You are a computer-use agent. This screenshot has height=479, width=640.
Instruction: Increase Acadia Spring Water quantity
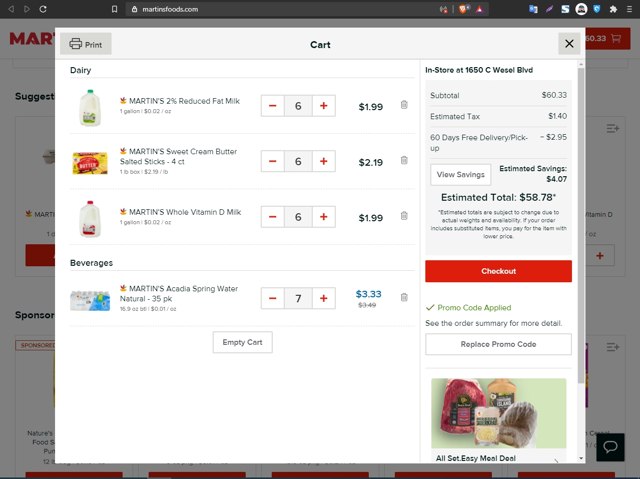pyautogui.click(x=324, y=298)
